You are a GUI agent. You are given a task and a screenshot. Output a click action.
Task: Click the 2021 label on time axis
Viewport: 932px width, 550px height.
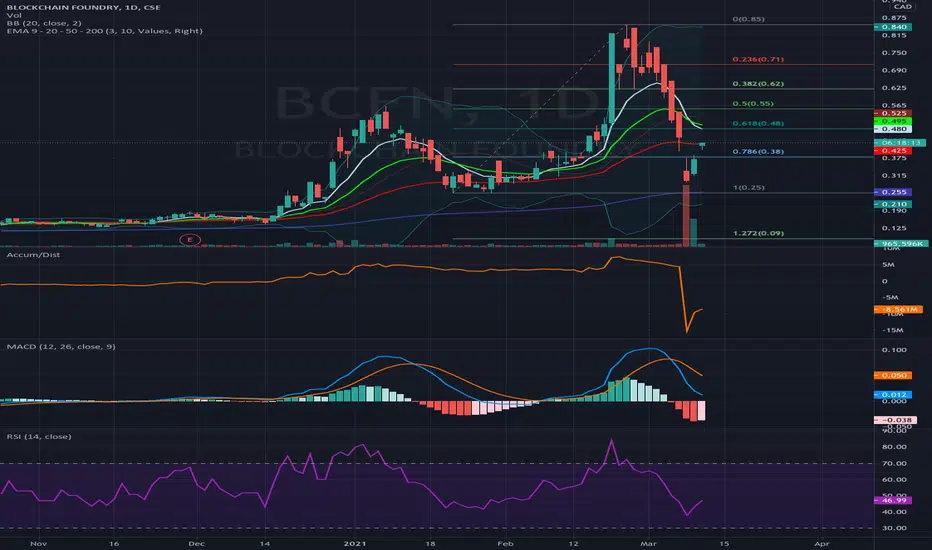point(355,543)
